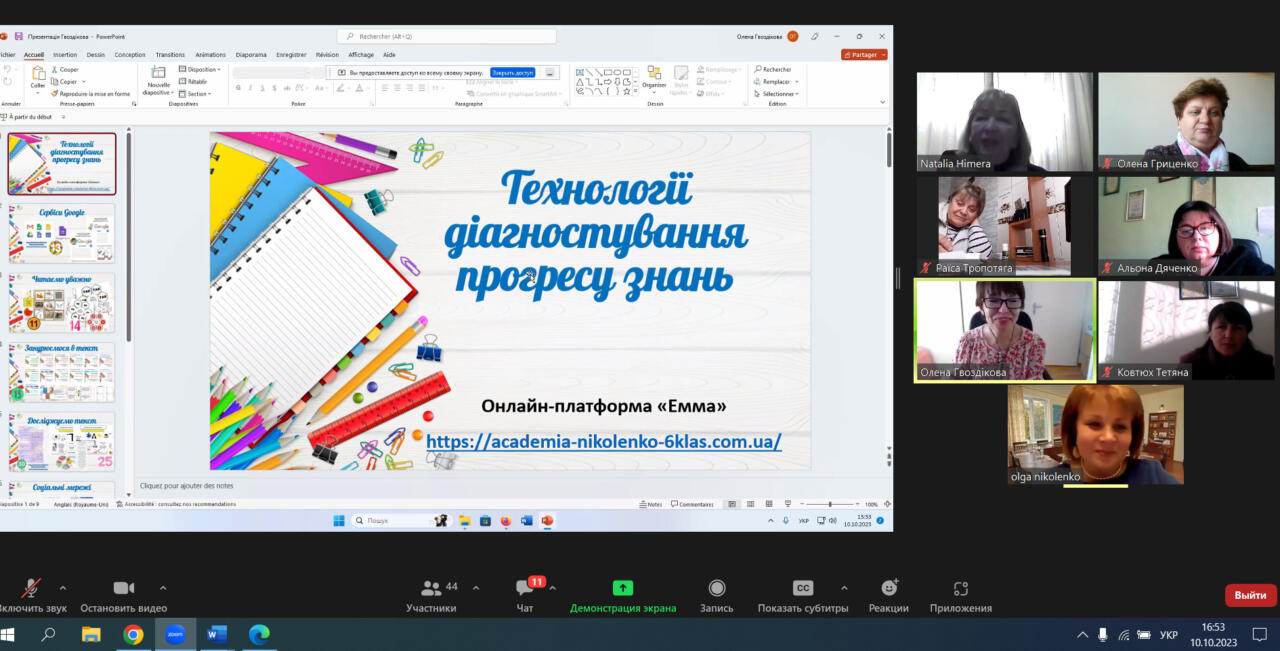Click the academia-nikolenko-6klas.com.ua link
Viewport: 1280px width, 651px height.
604,441
